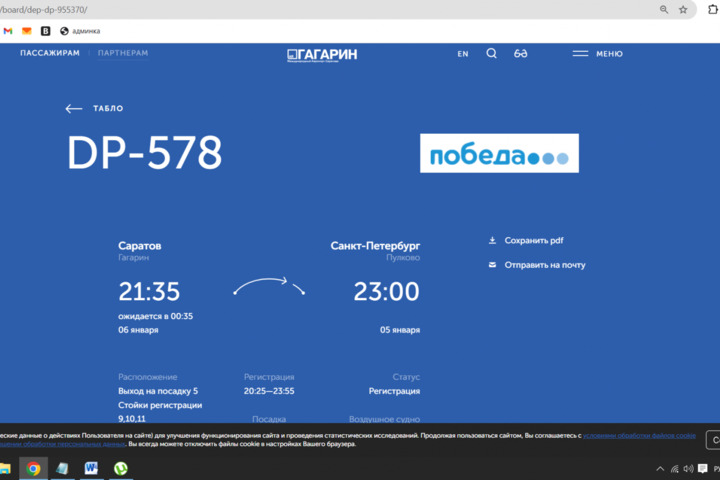Click the Победа airline logo
The height and width of the screenshot is (480, 720).
(x=499, y=153)
